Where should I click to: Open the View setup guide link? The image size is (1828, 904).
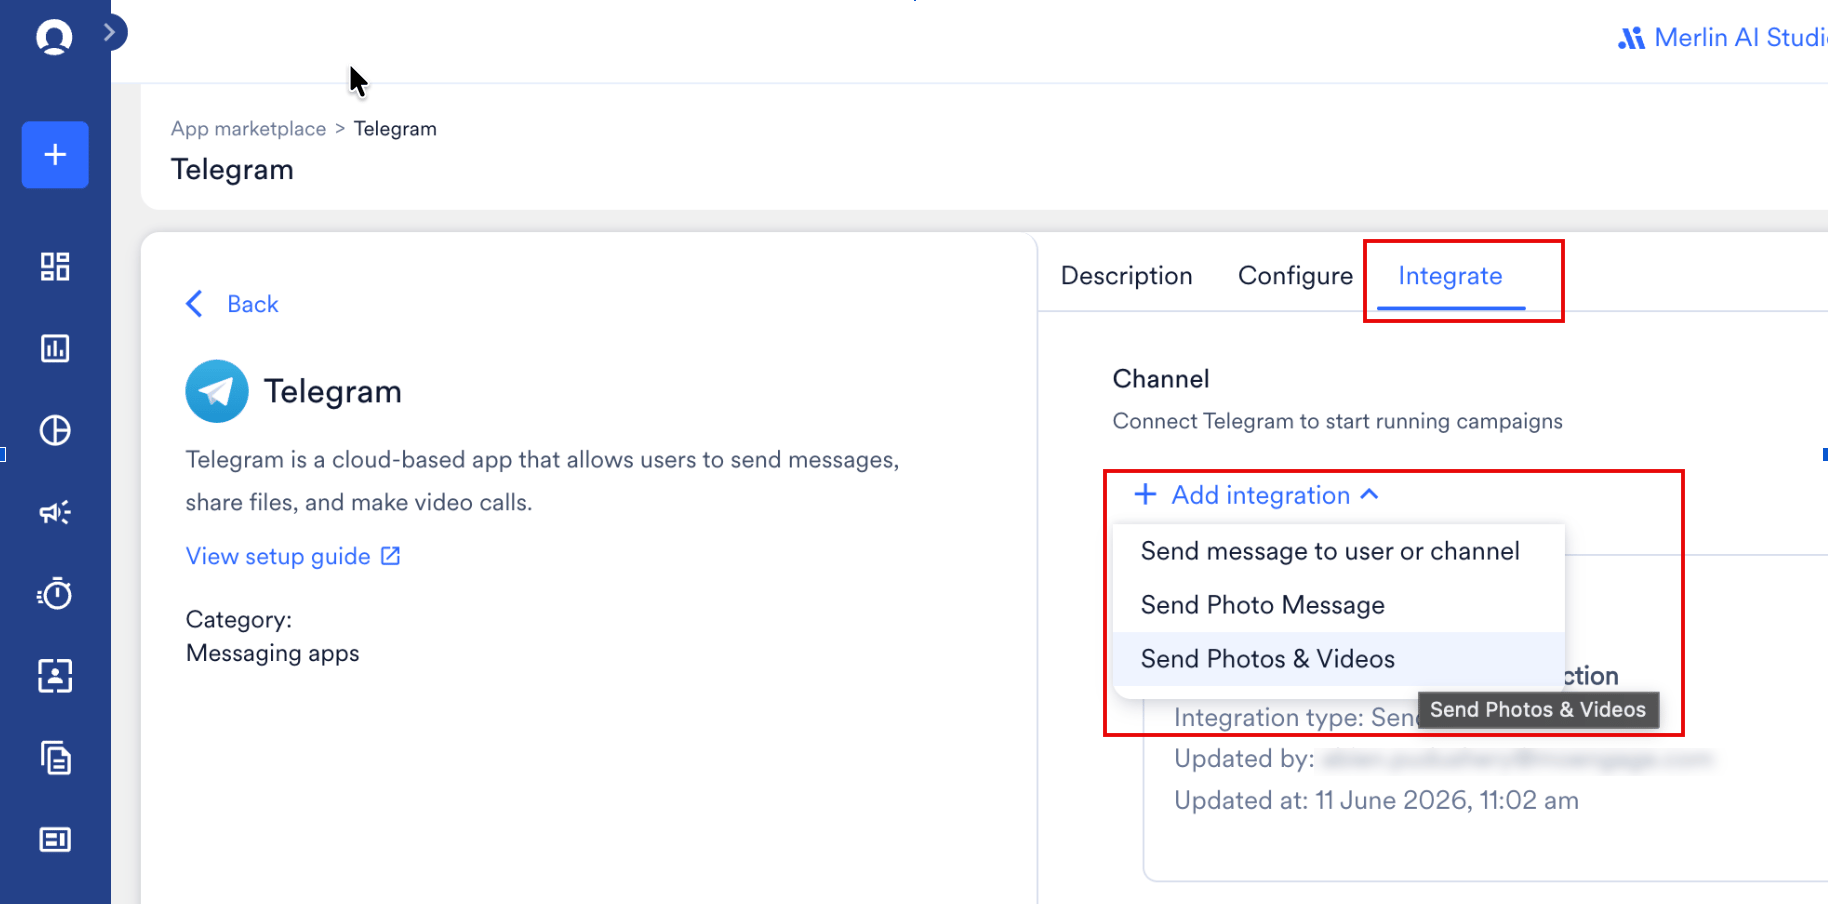pos(278,556)
